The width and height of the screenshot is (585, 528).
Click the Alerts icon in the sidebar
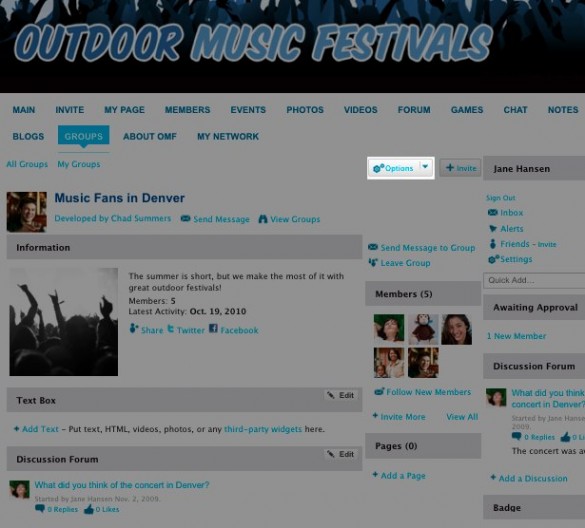click(493, 228)
